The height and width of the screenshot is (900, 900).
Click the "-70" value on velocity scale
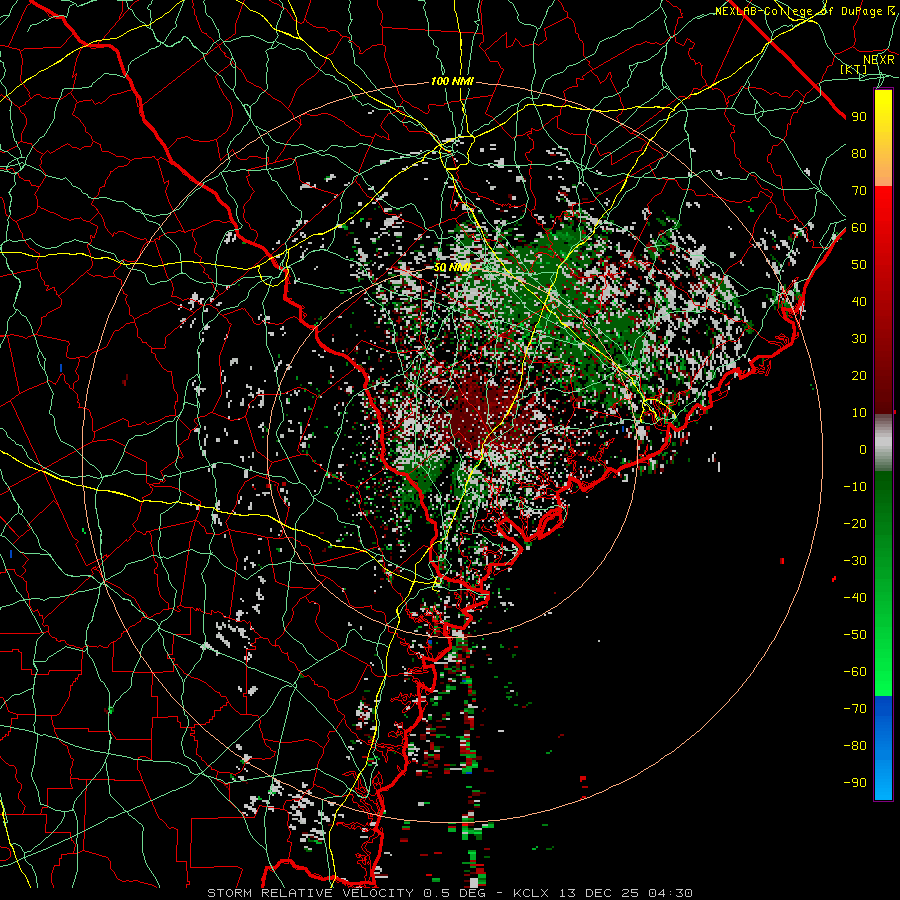pyautogui.click(x=855, y=709)
